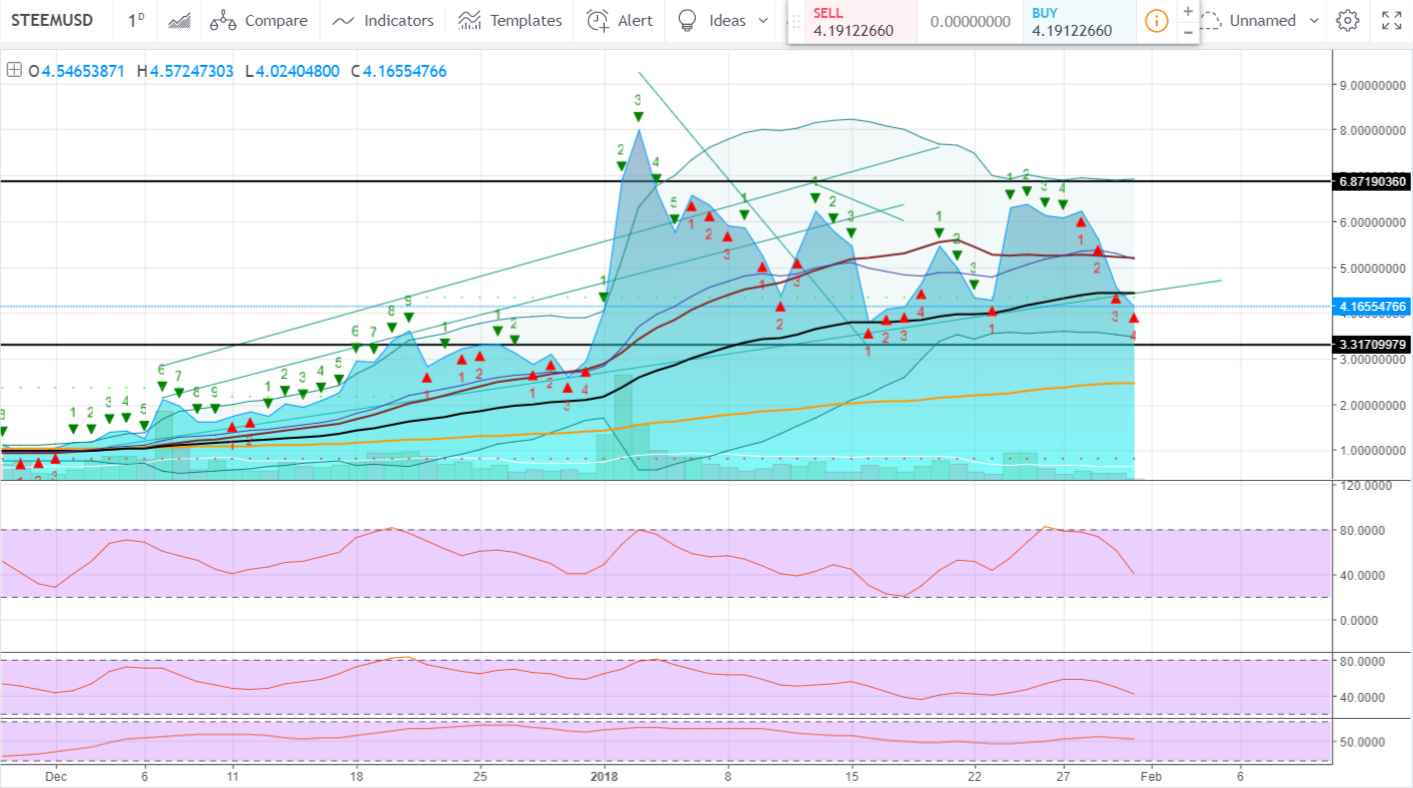The width and height of the screenshot is (1413, 788).
Task: Toggle fullscreen mode icon
Action: 1391,20
